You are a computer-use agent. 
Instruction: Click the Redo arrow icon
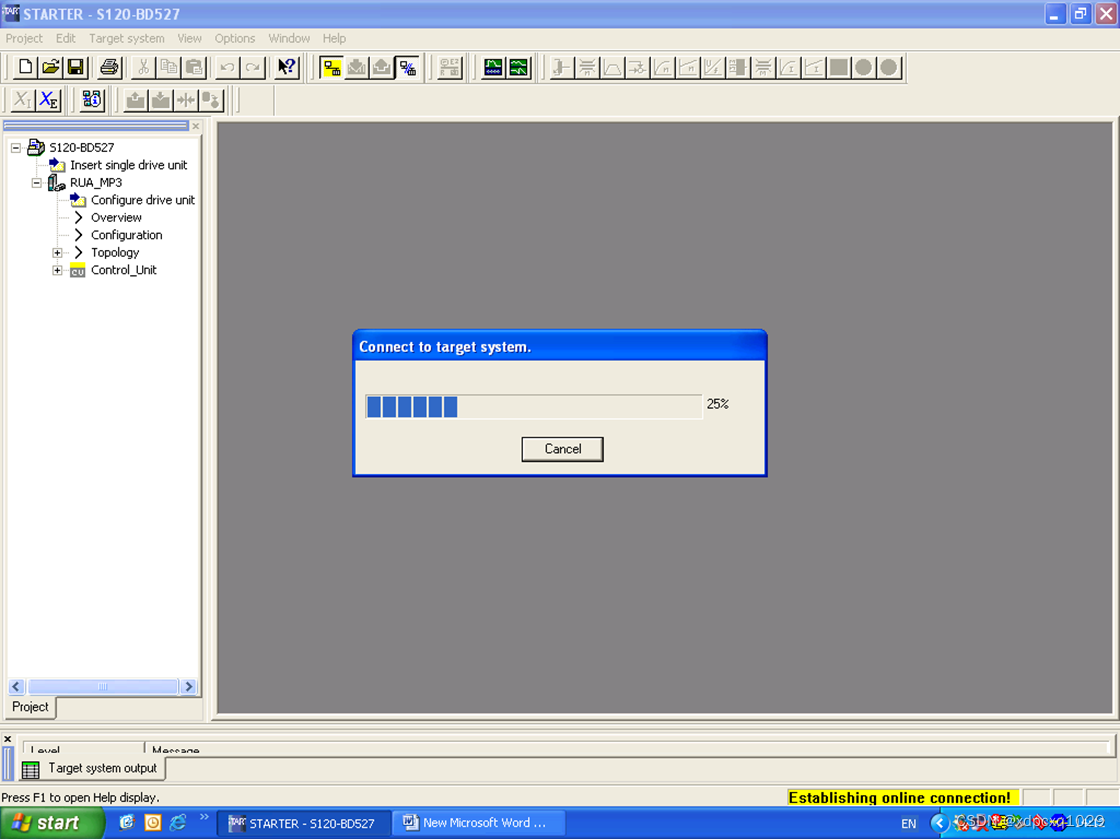pos(253,67)
